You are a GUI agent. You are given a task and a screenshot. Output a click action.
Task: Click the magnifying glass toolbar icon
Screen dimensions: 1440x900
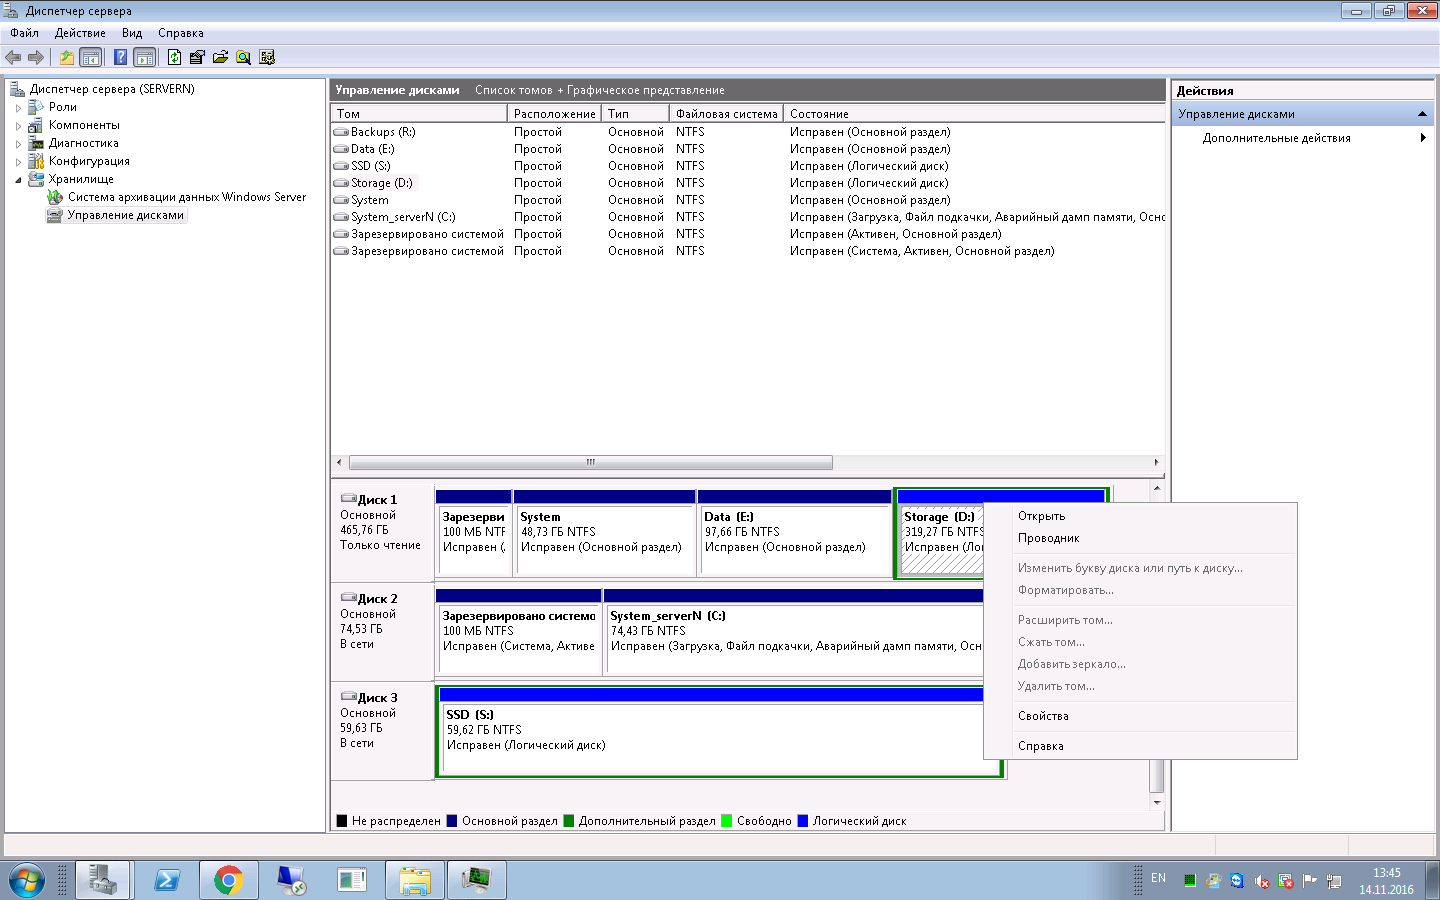(243, 57)
